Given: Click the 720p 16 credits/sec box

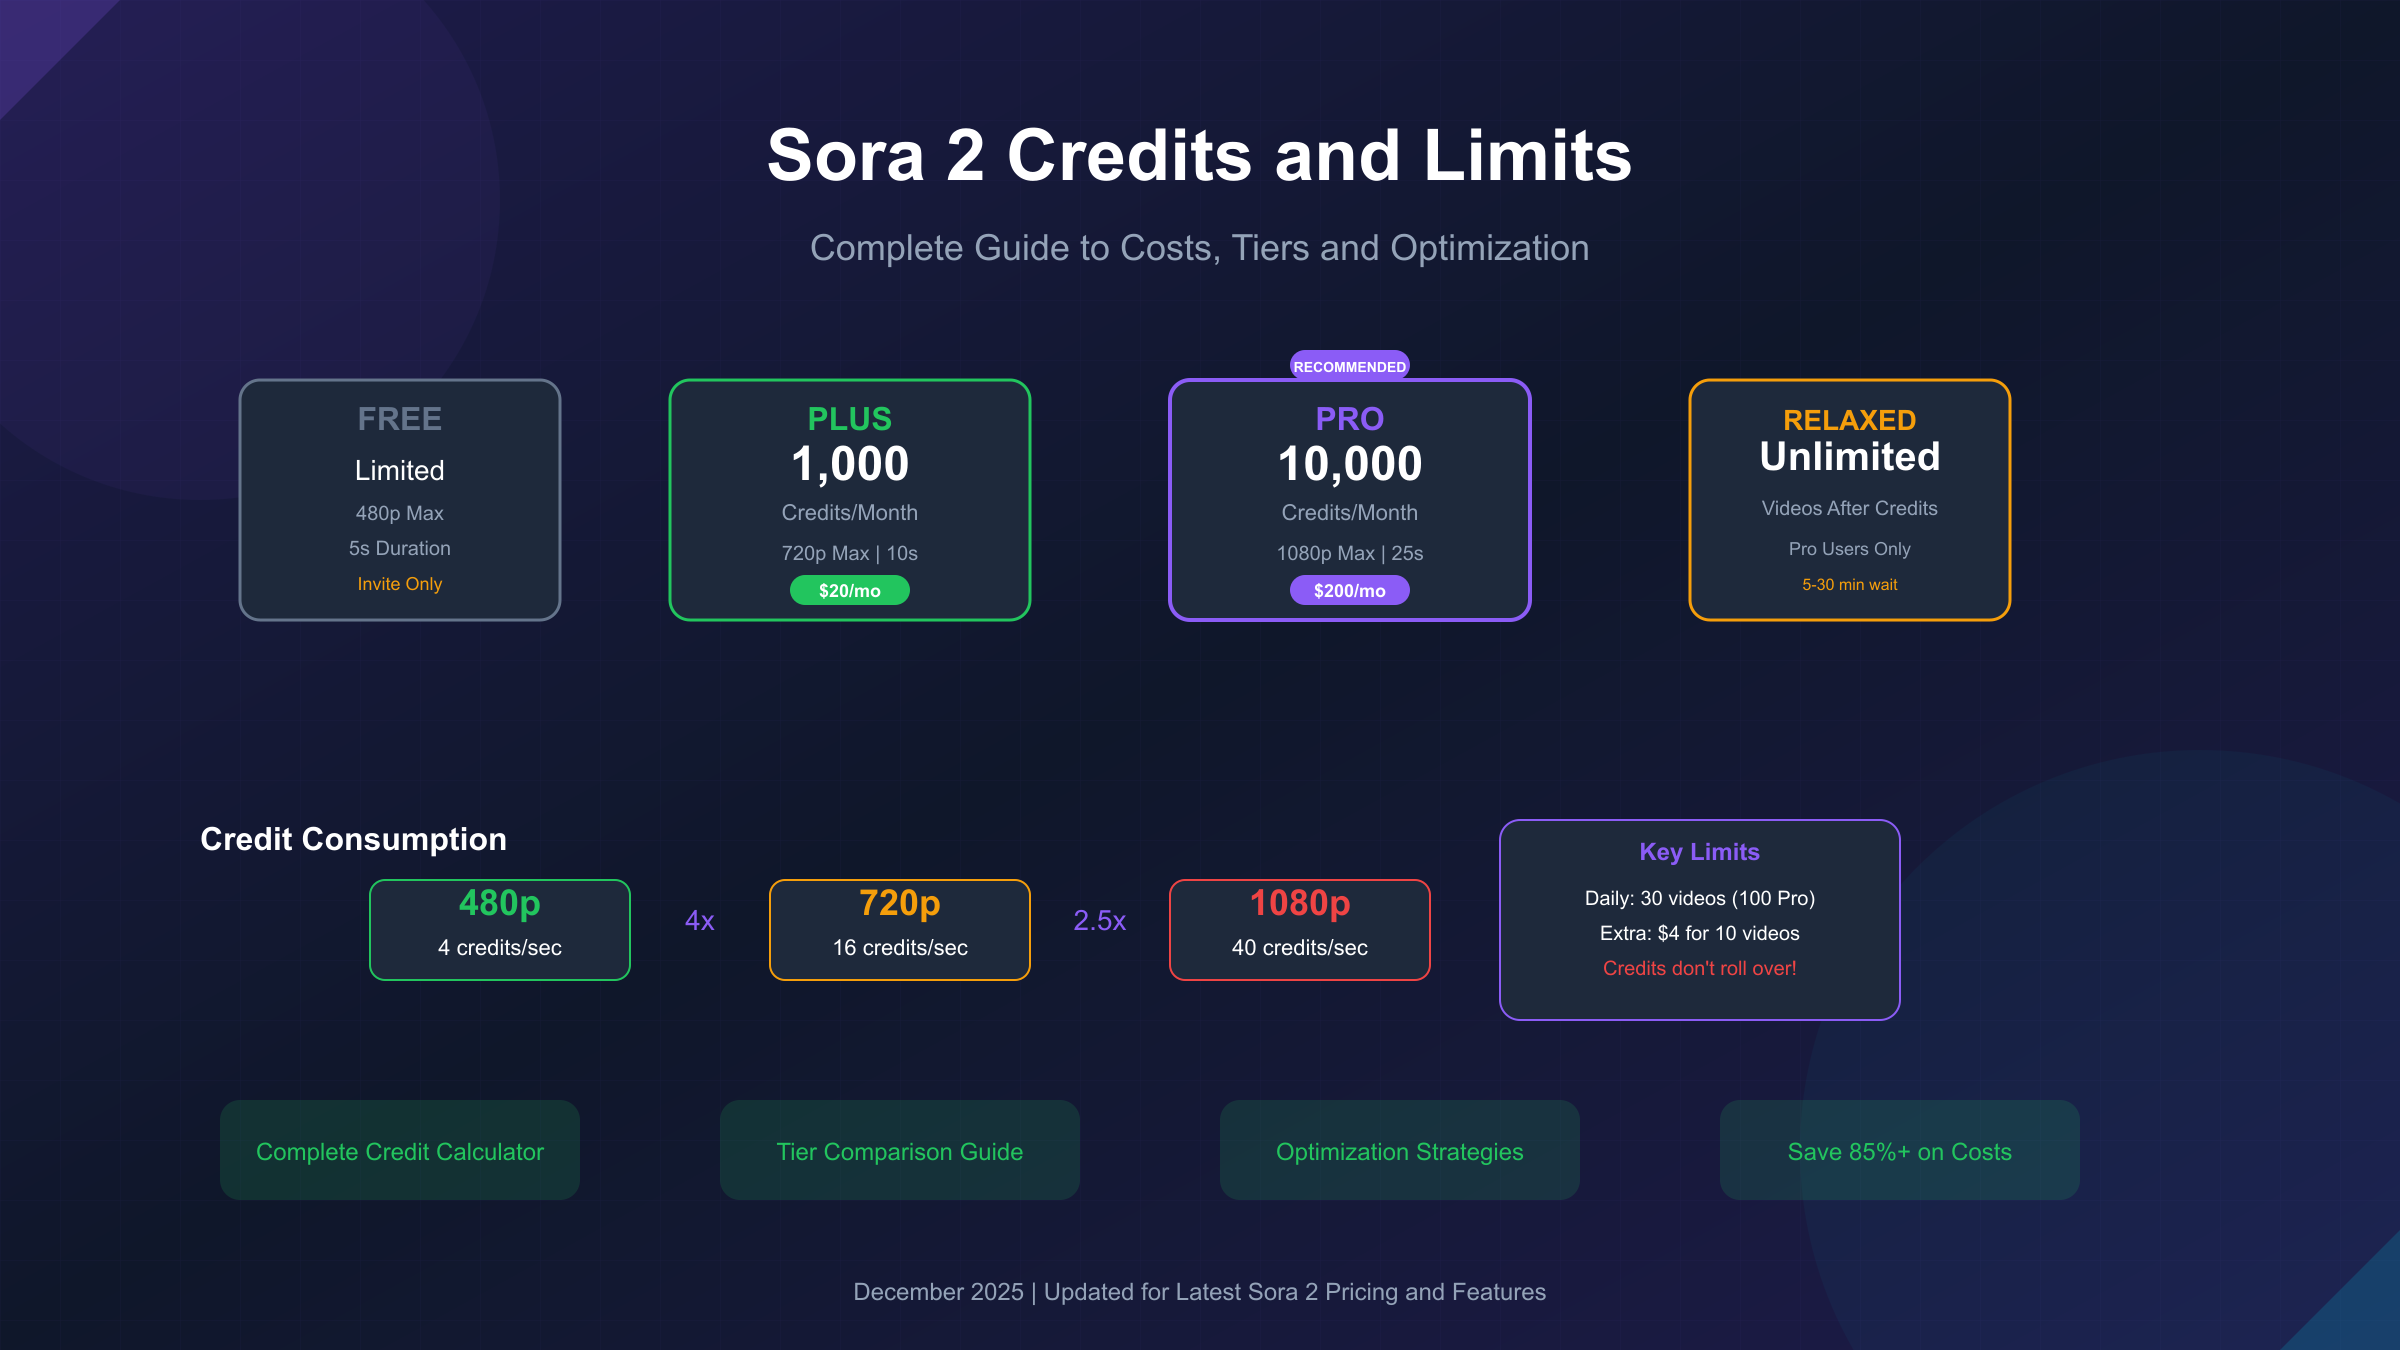Looking at the screenshot, I should point(900,930).
